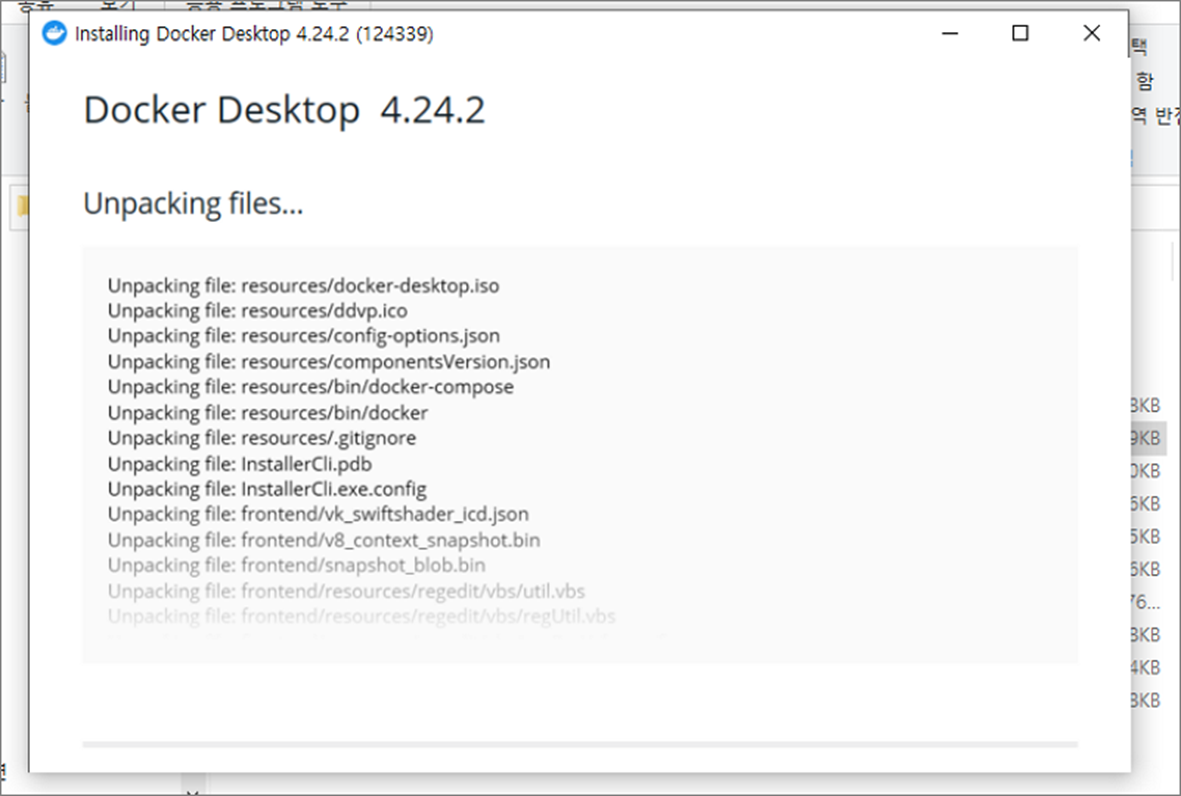Select the frontend/v8_context_snapshot.bin log line
This screenshot has width=1181, height=796.
(324, 541)
